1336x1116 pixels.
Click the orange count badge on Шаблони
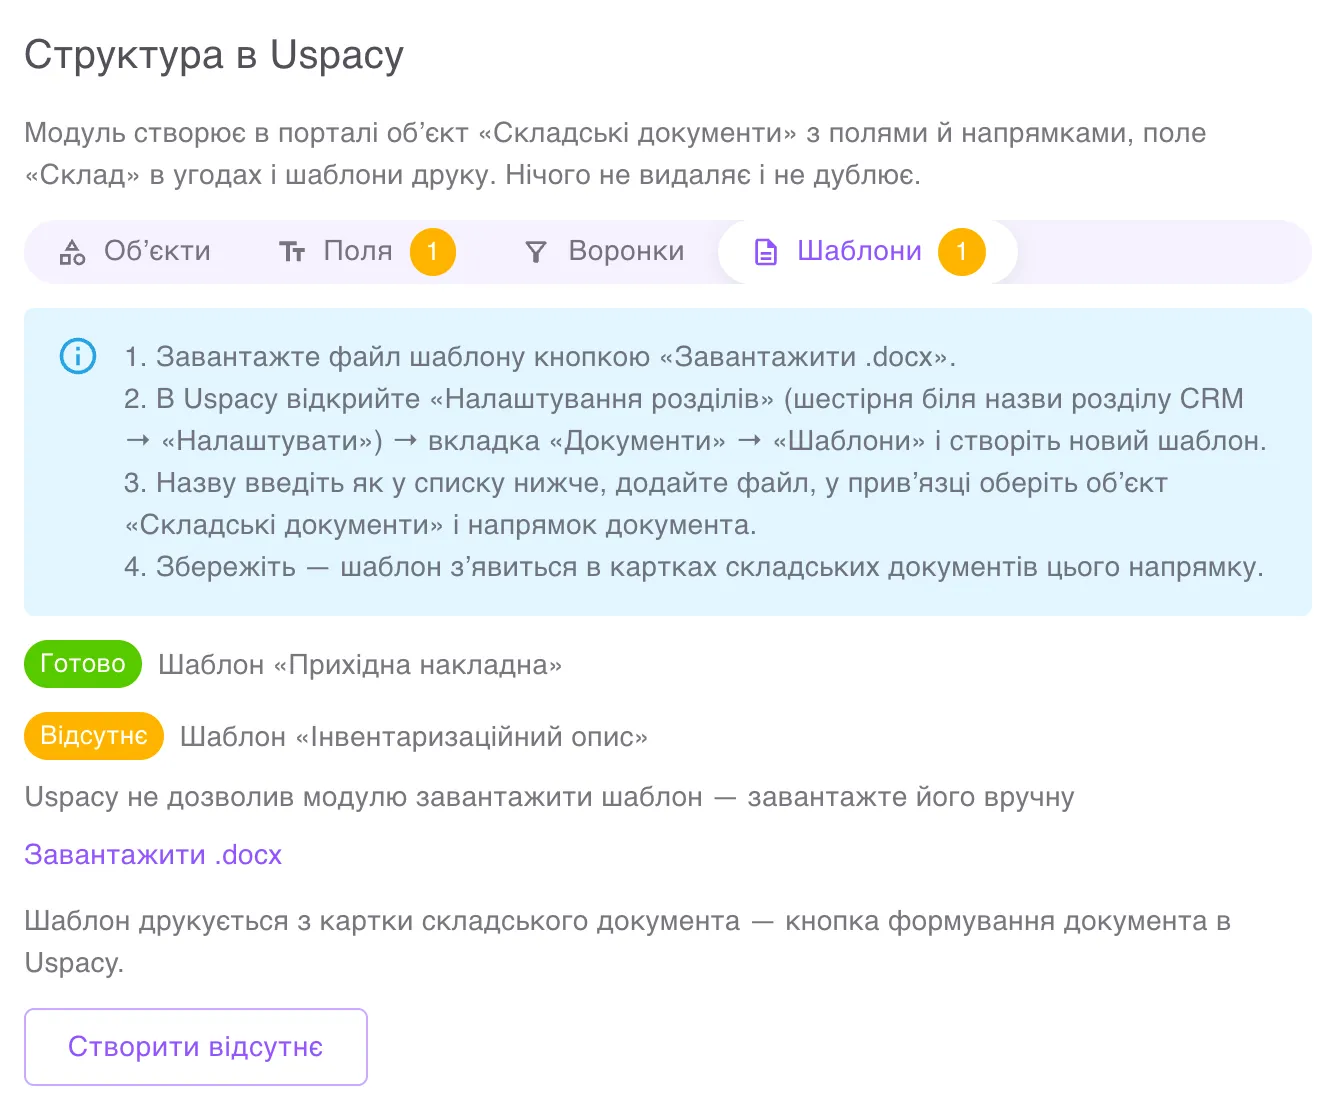point(961,252)
